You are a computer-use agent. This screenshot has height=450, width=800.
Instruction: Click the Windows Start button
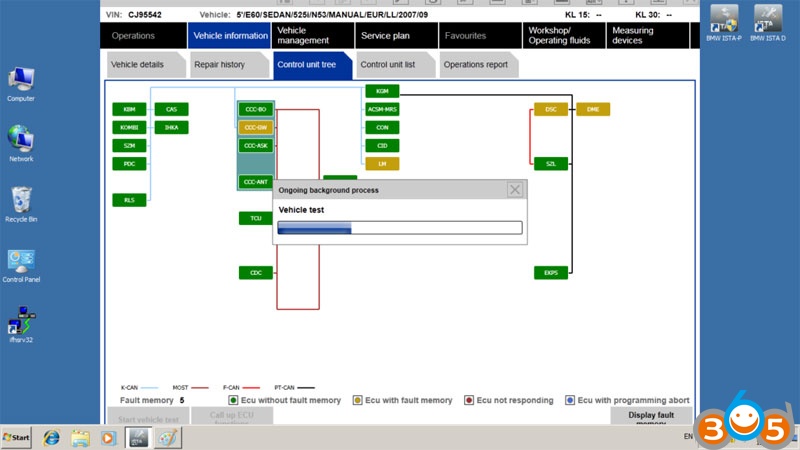[16, 438]
